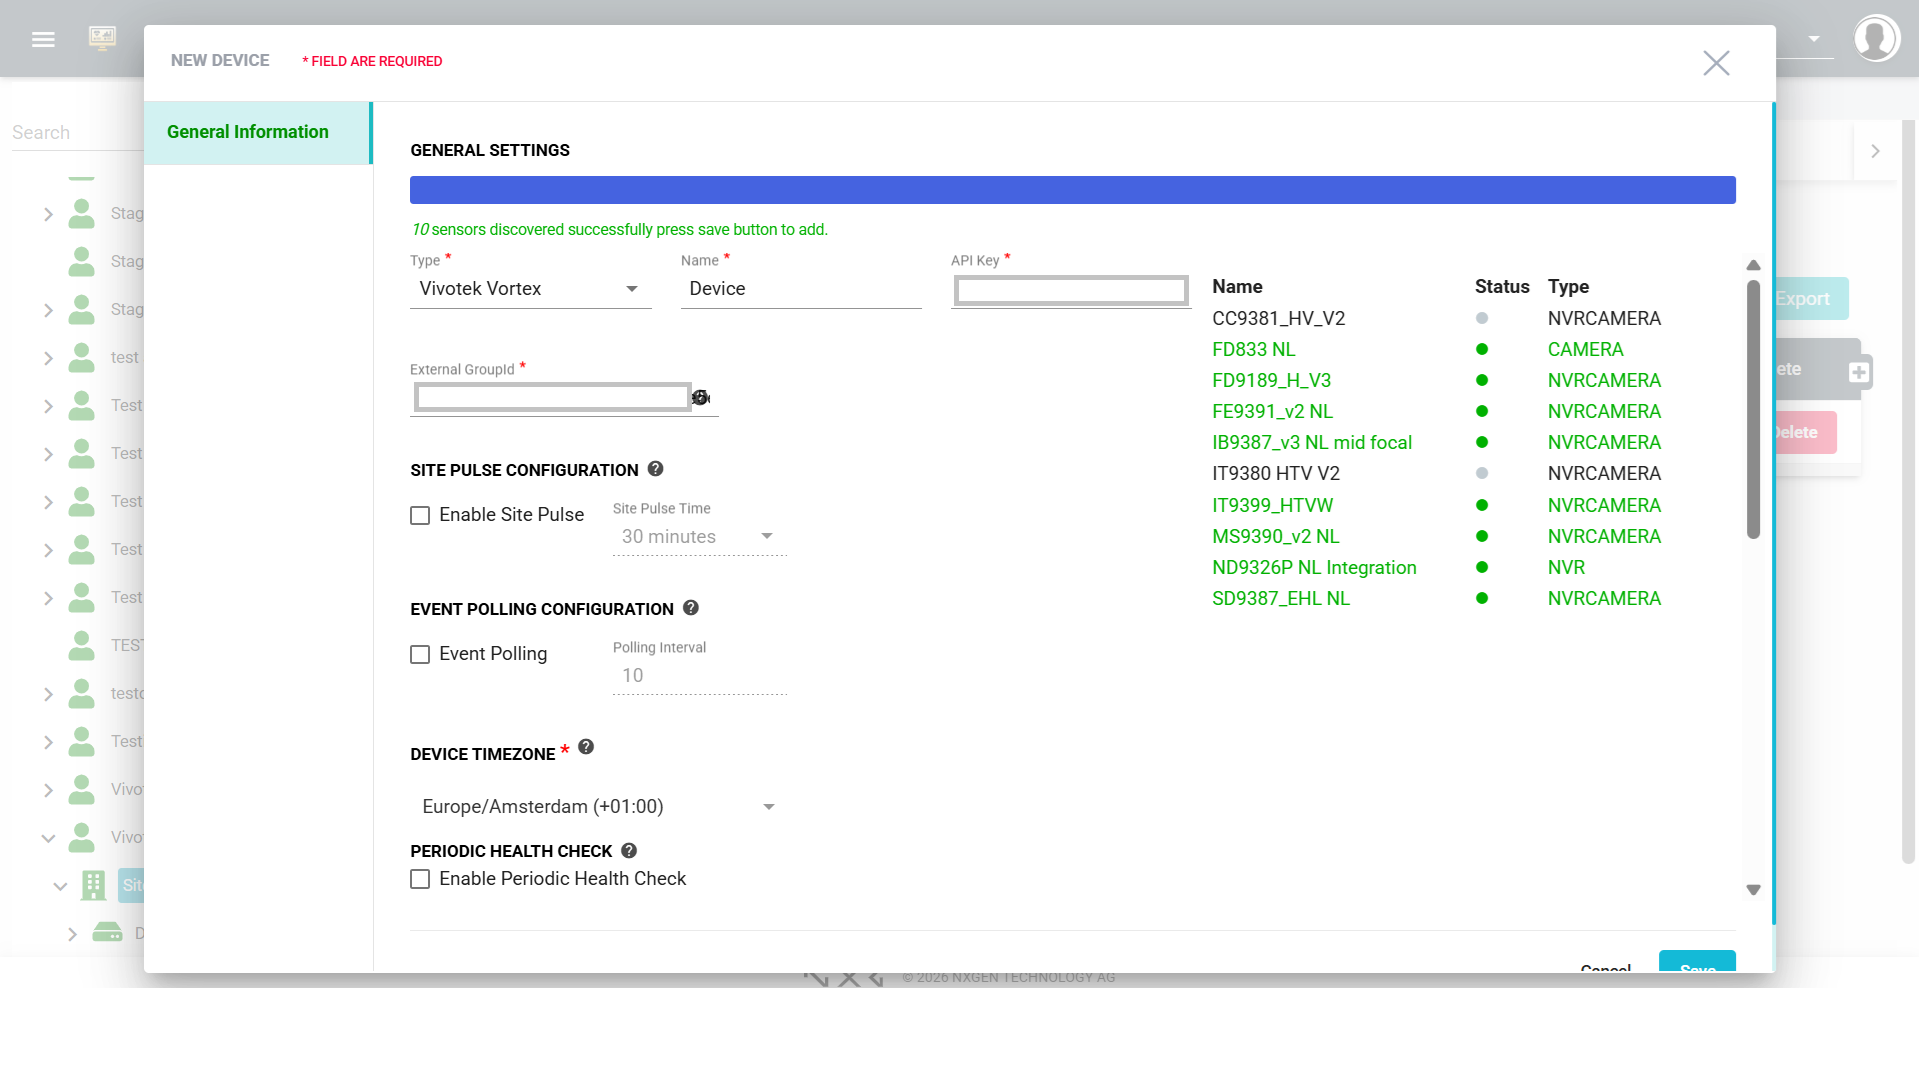
Task: Open the user profile avatar
Action: click(x=1876, y=39)
